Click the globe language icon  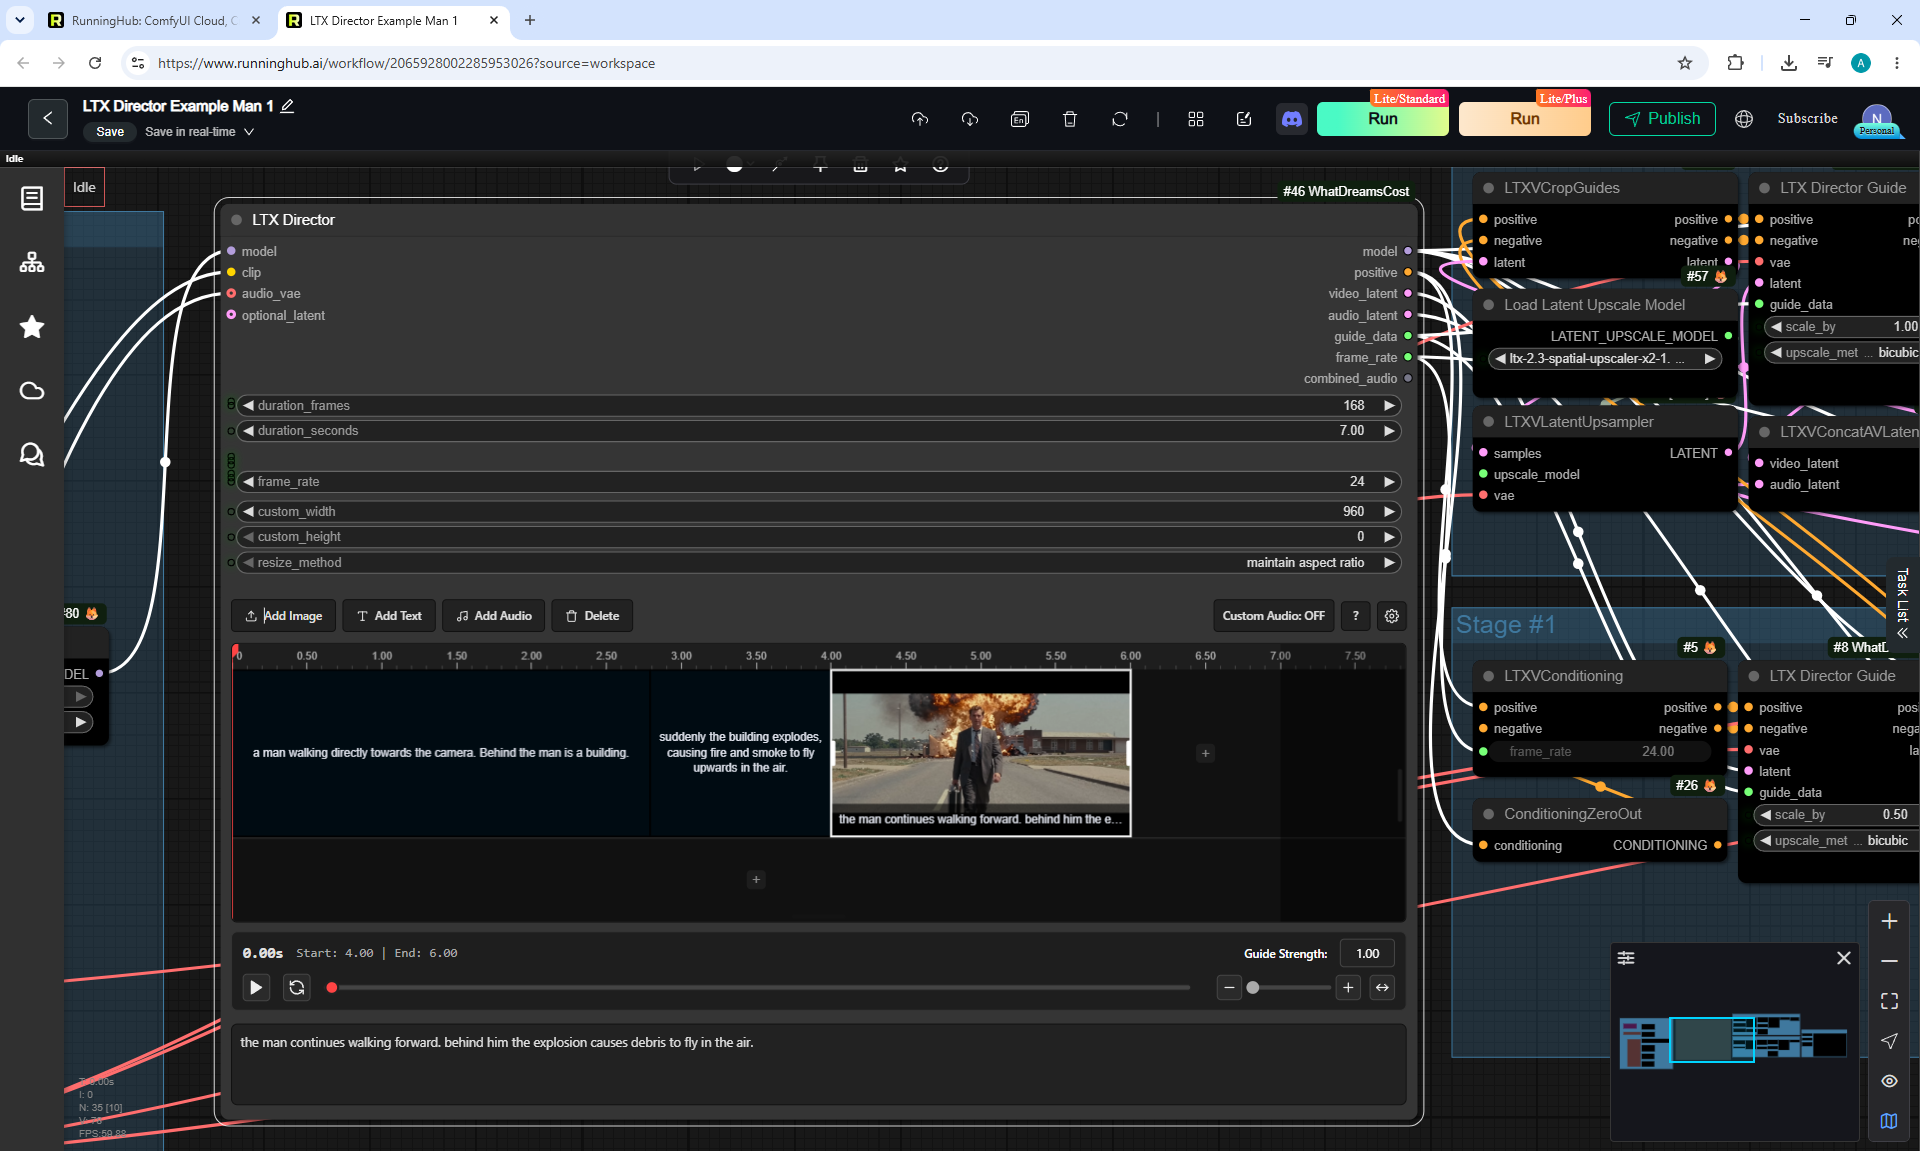1744,119
